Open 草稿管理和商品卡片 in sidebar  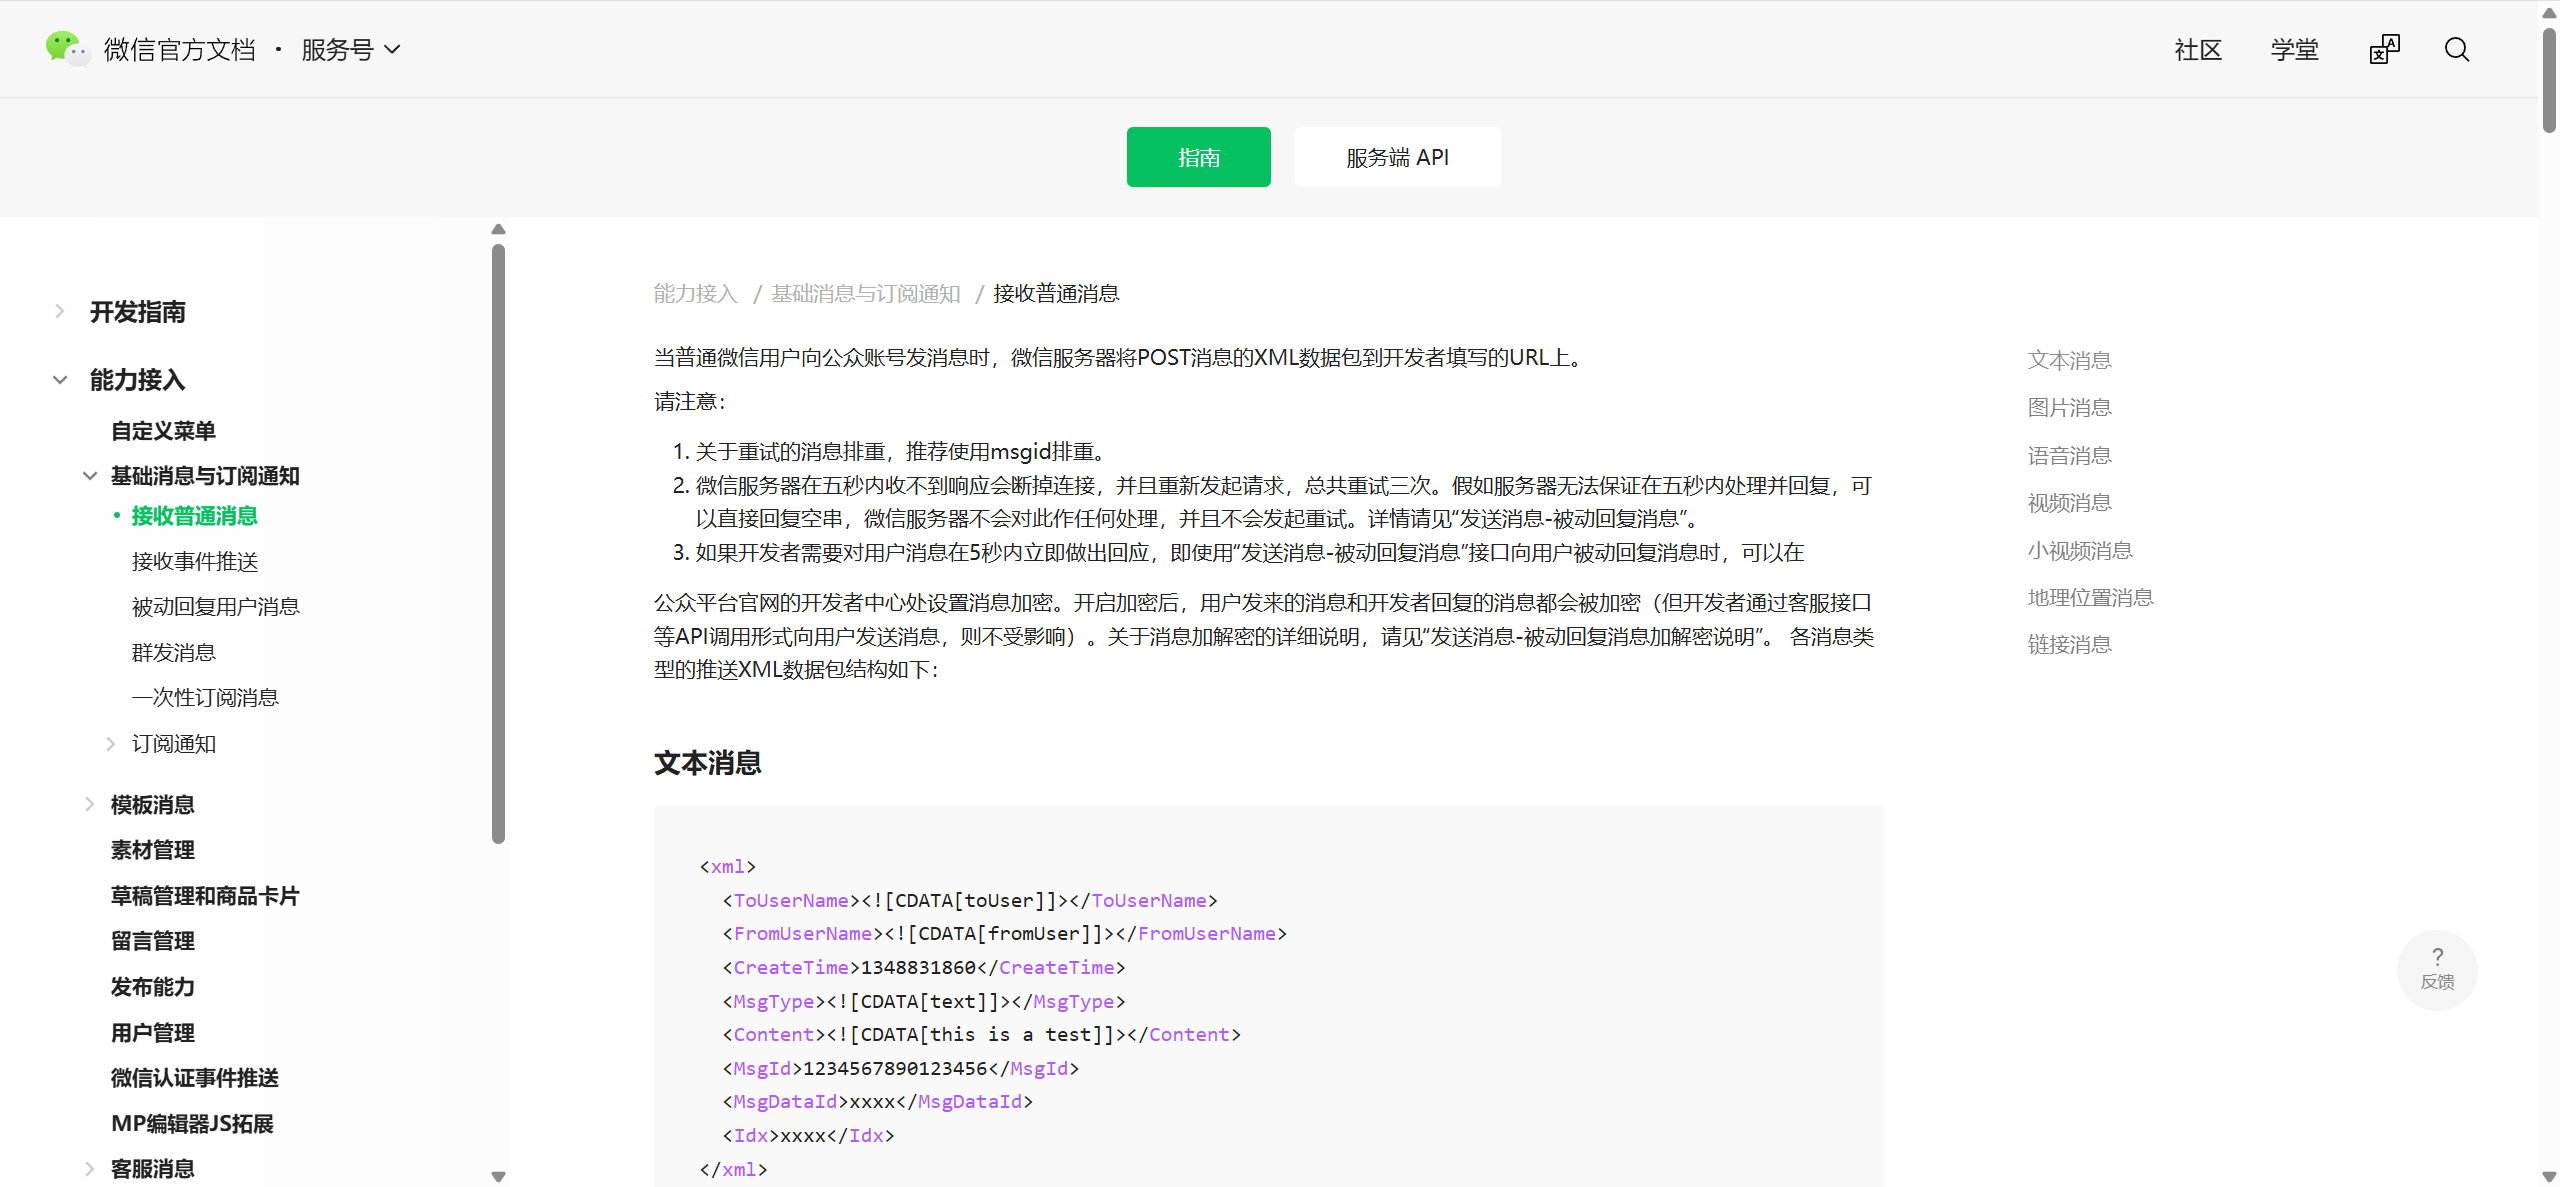click(x=205, y=896)
